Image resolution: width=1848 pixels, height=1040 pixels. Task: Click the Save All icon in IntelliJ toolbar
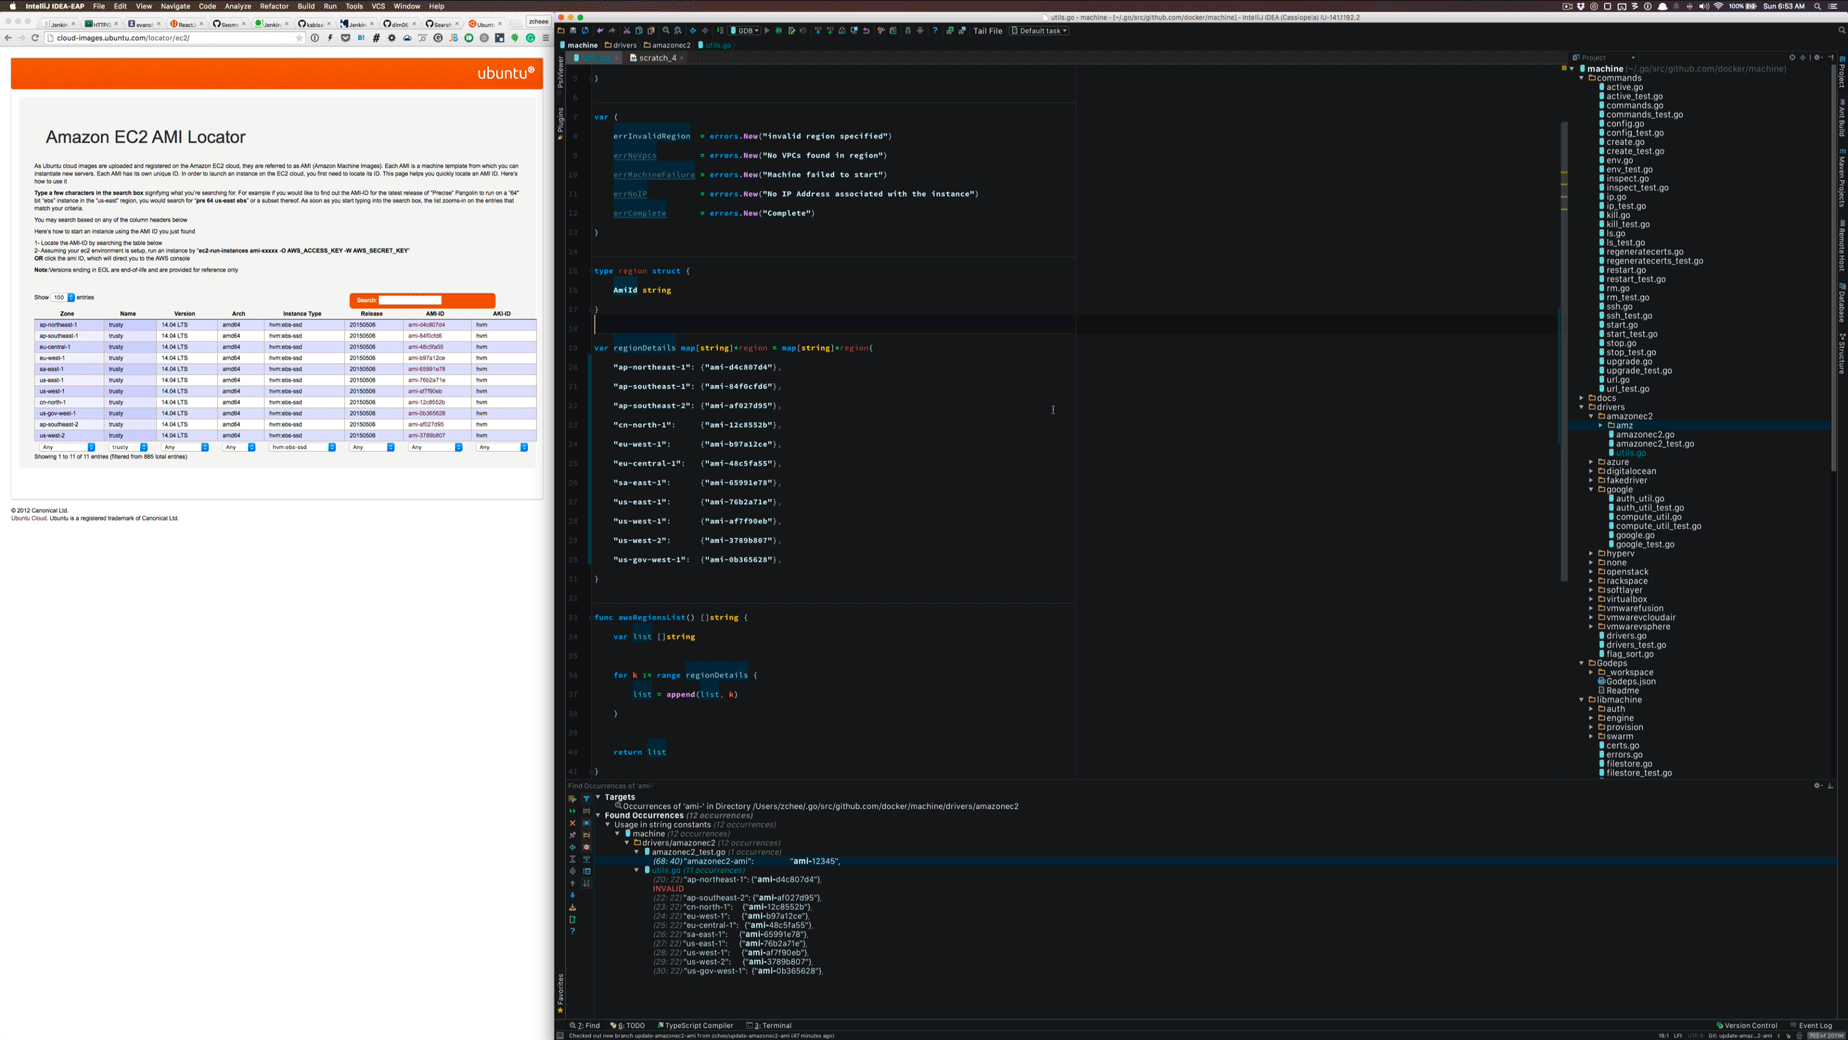[x=573, y=31]
